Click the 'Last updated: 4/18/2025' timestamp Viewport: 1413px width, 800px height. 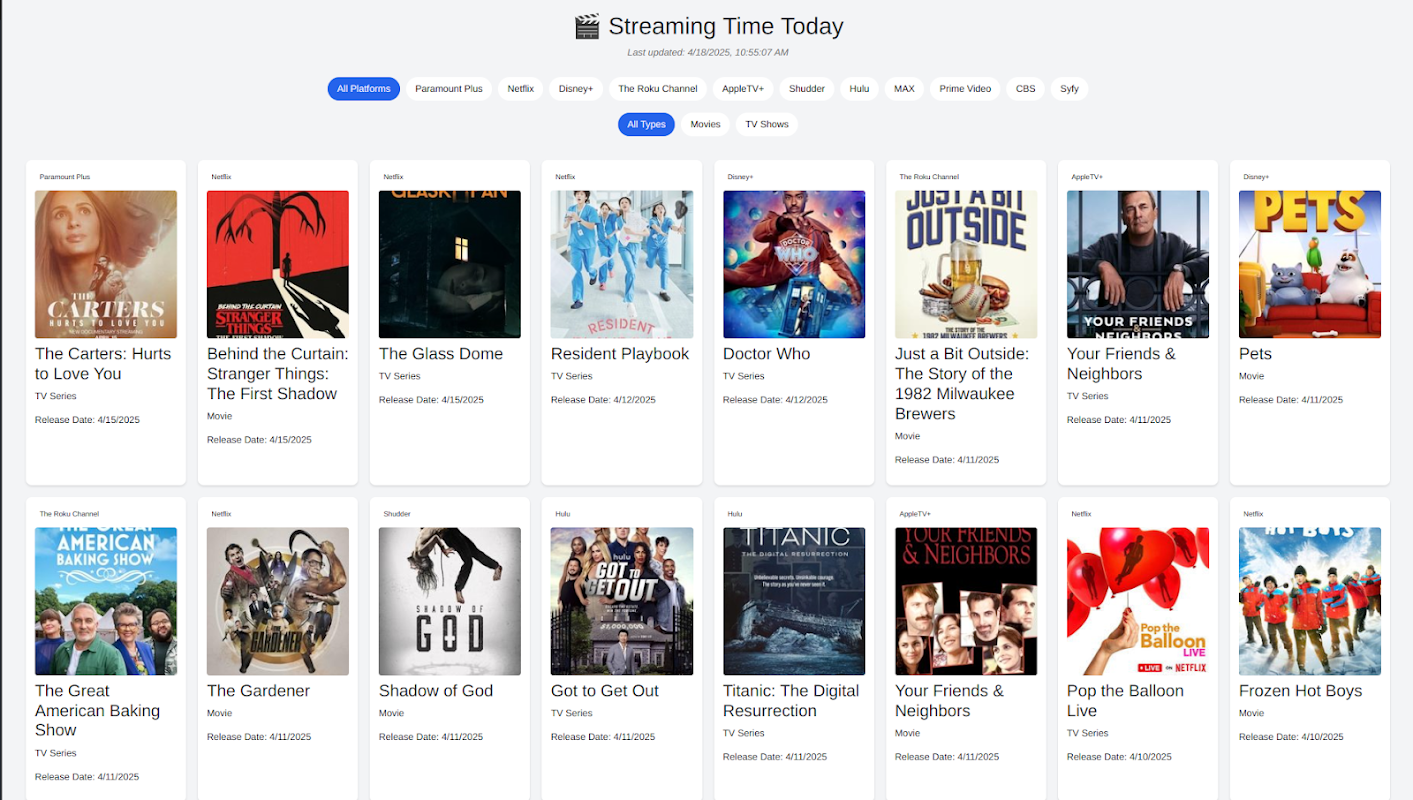(x=708, y=53)
